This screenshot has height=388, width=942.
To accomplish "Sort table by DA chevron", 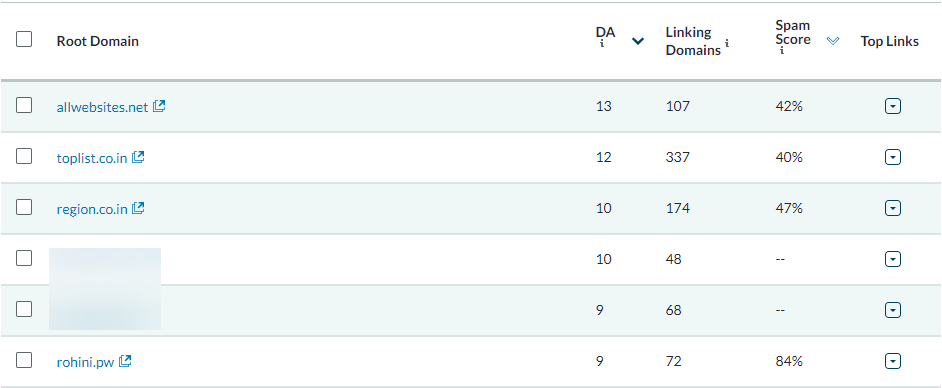I will [638, 41].
